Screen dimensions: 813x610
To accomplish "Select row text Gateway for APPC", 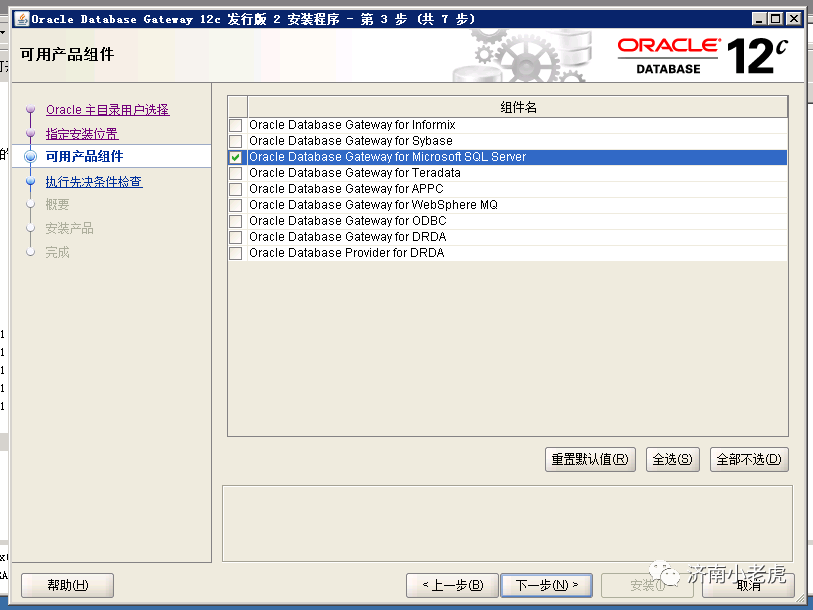I will pyautogui.click(x=346, y=189).
